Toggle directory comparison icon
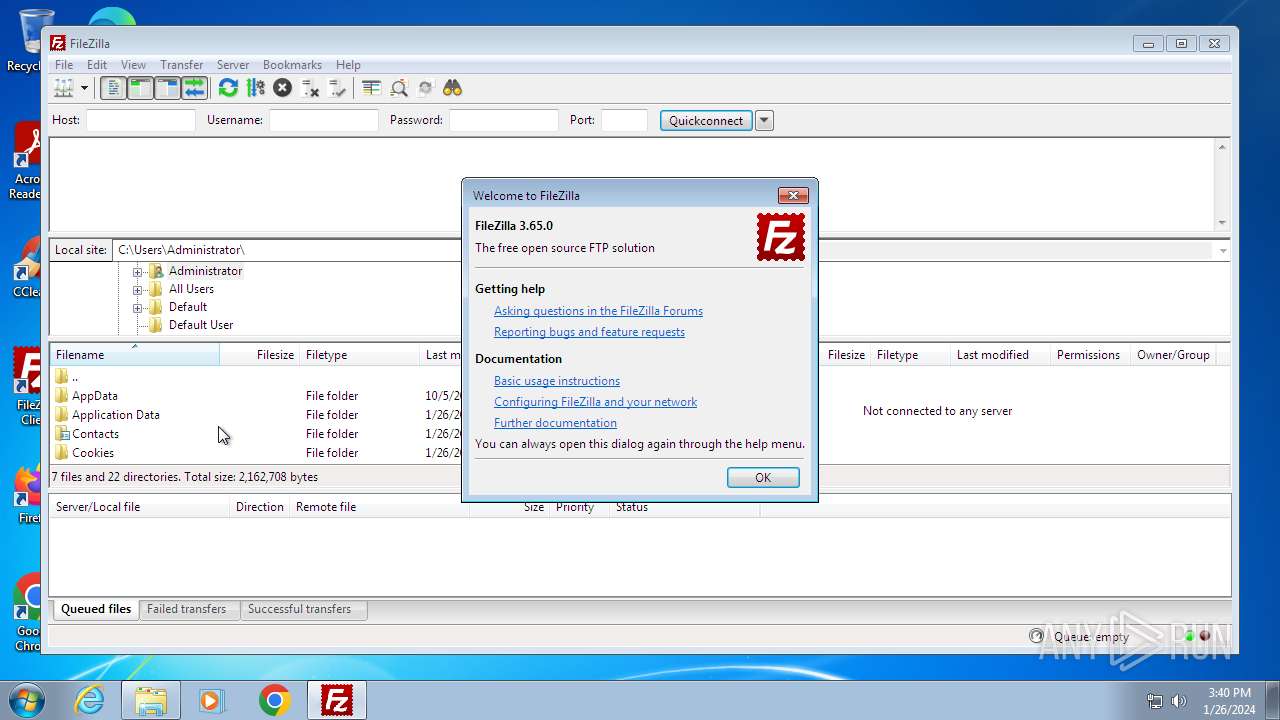The image size is (1280, 720). tap(399, 88)
